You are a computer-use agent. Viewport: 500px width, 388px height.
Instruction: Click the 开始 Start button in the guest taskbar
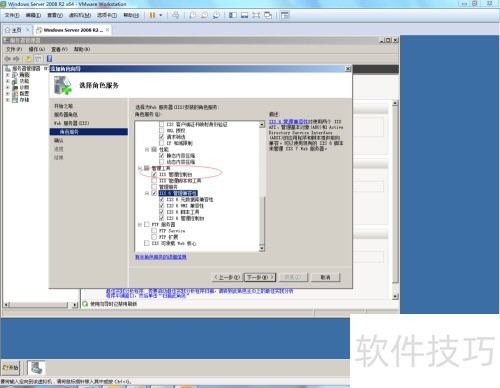pos(10,368)
